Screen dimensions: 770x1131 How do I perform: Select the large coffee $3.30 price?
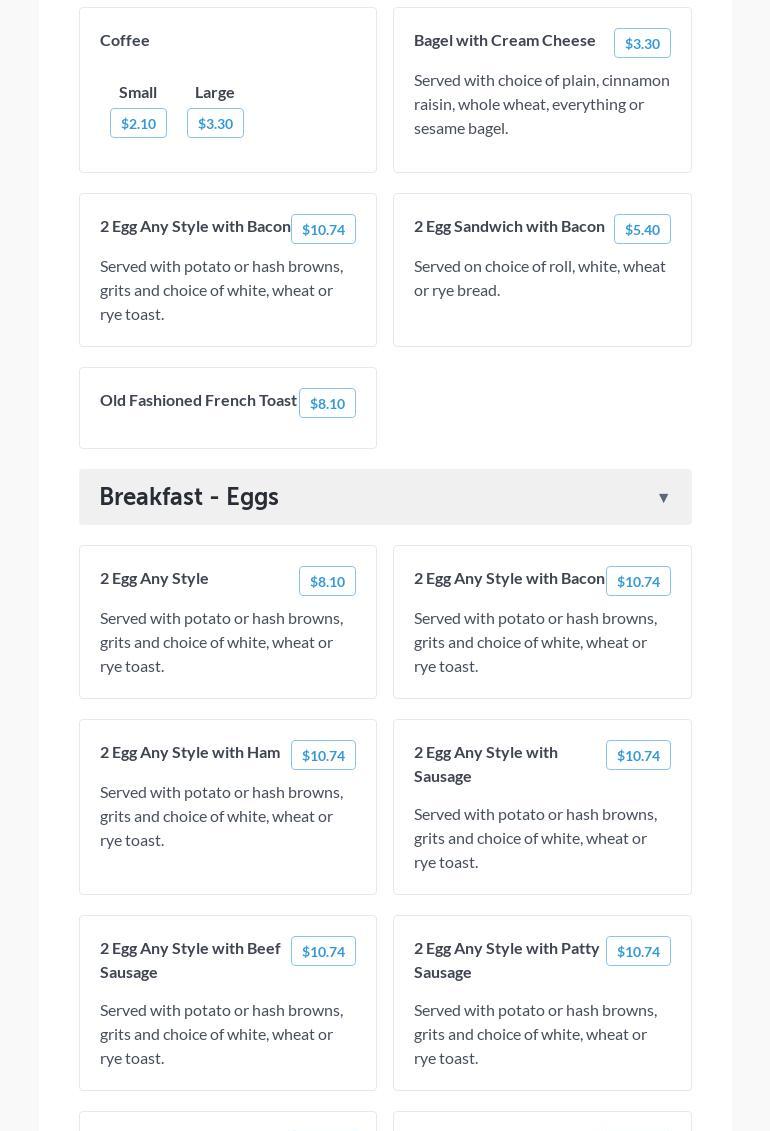tap(215, 124)
